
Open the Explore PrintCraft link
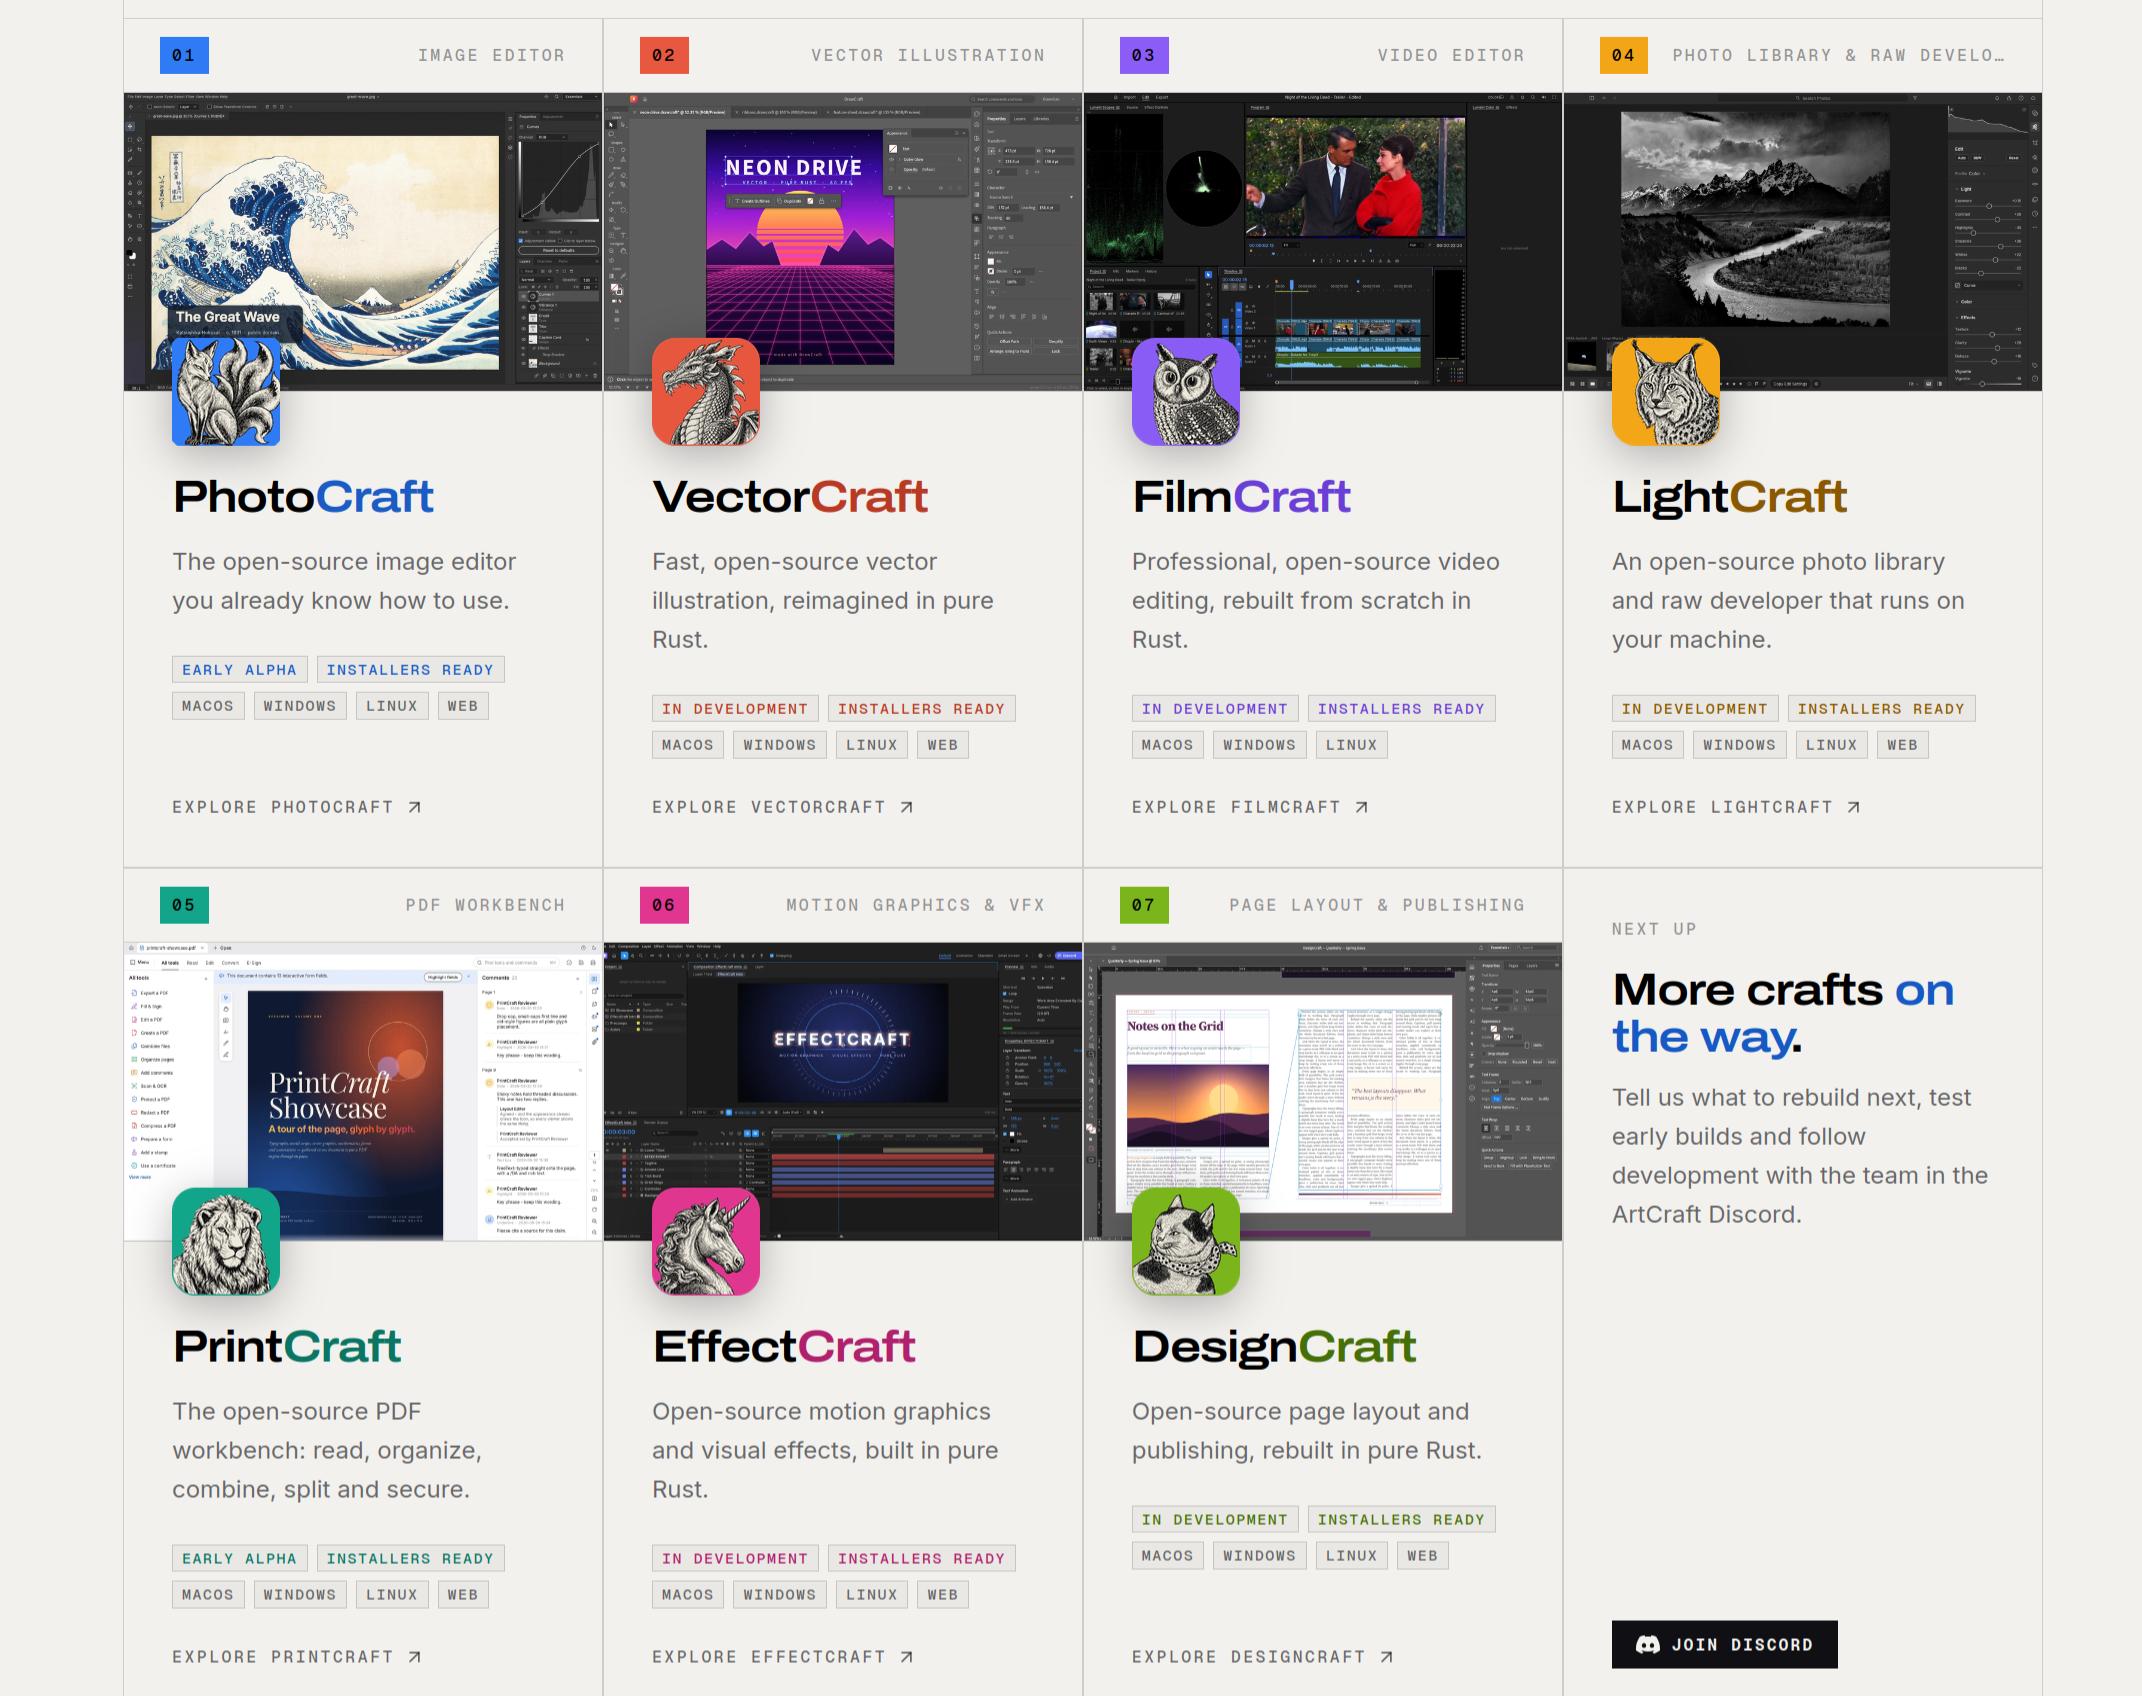point(297,1657)
